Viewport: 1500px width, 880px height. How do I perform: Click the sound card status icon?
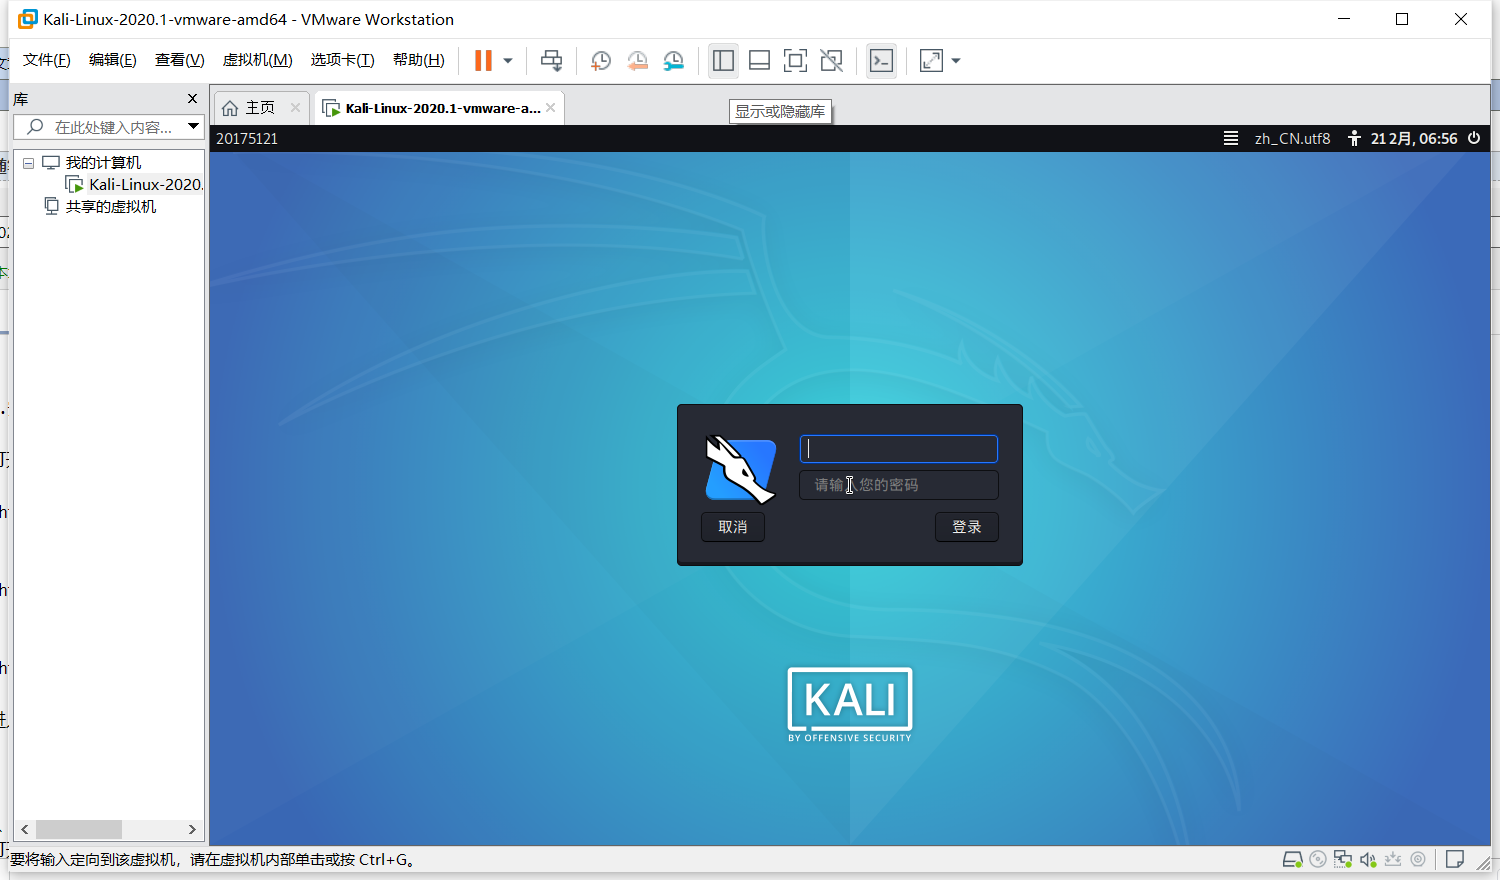tap(1368, 860)
